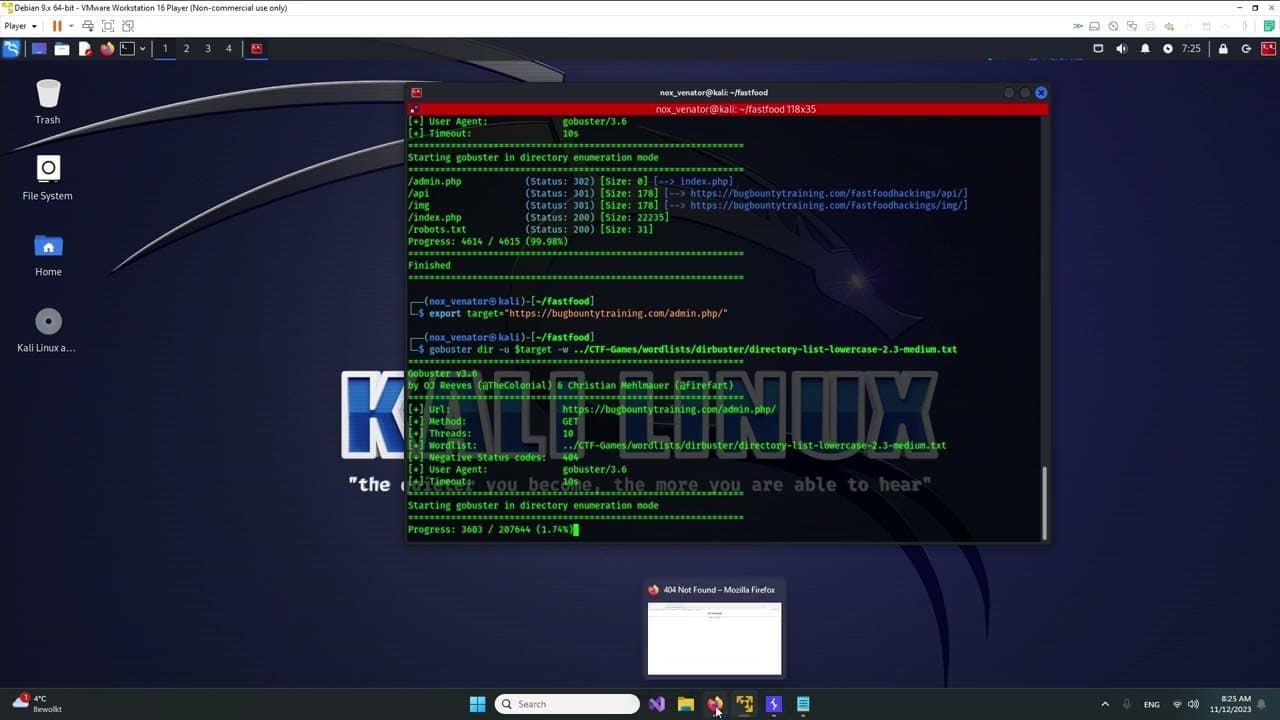
Task: Click the terminal title bar app icon
Action: [417, 92]
